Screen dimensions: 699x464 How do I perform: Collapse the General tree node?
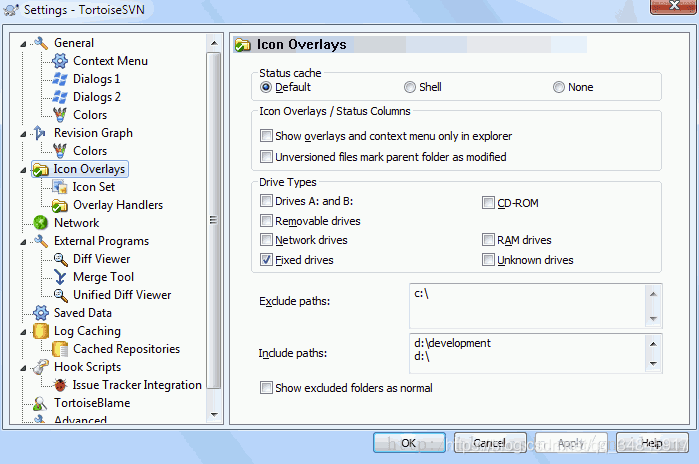[x=23, y=44]
